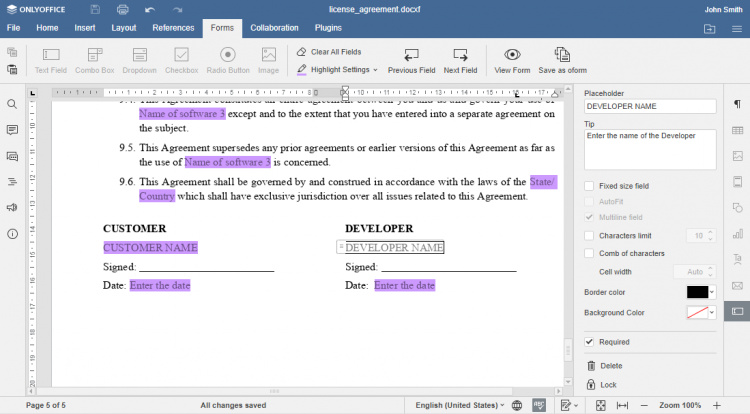Uncheck the Required checkbox
Image resolution: width=750 pixels, height=414 pixels.
590,342
